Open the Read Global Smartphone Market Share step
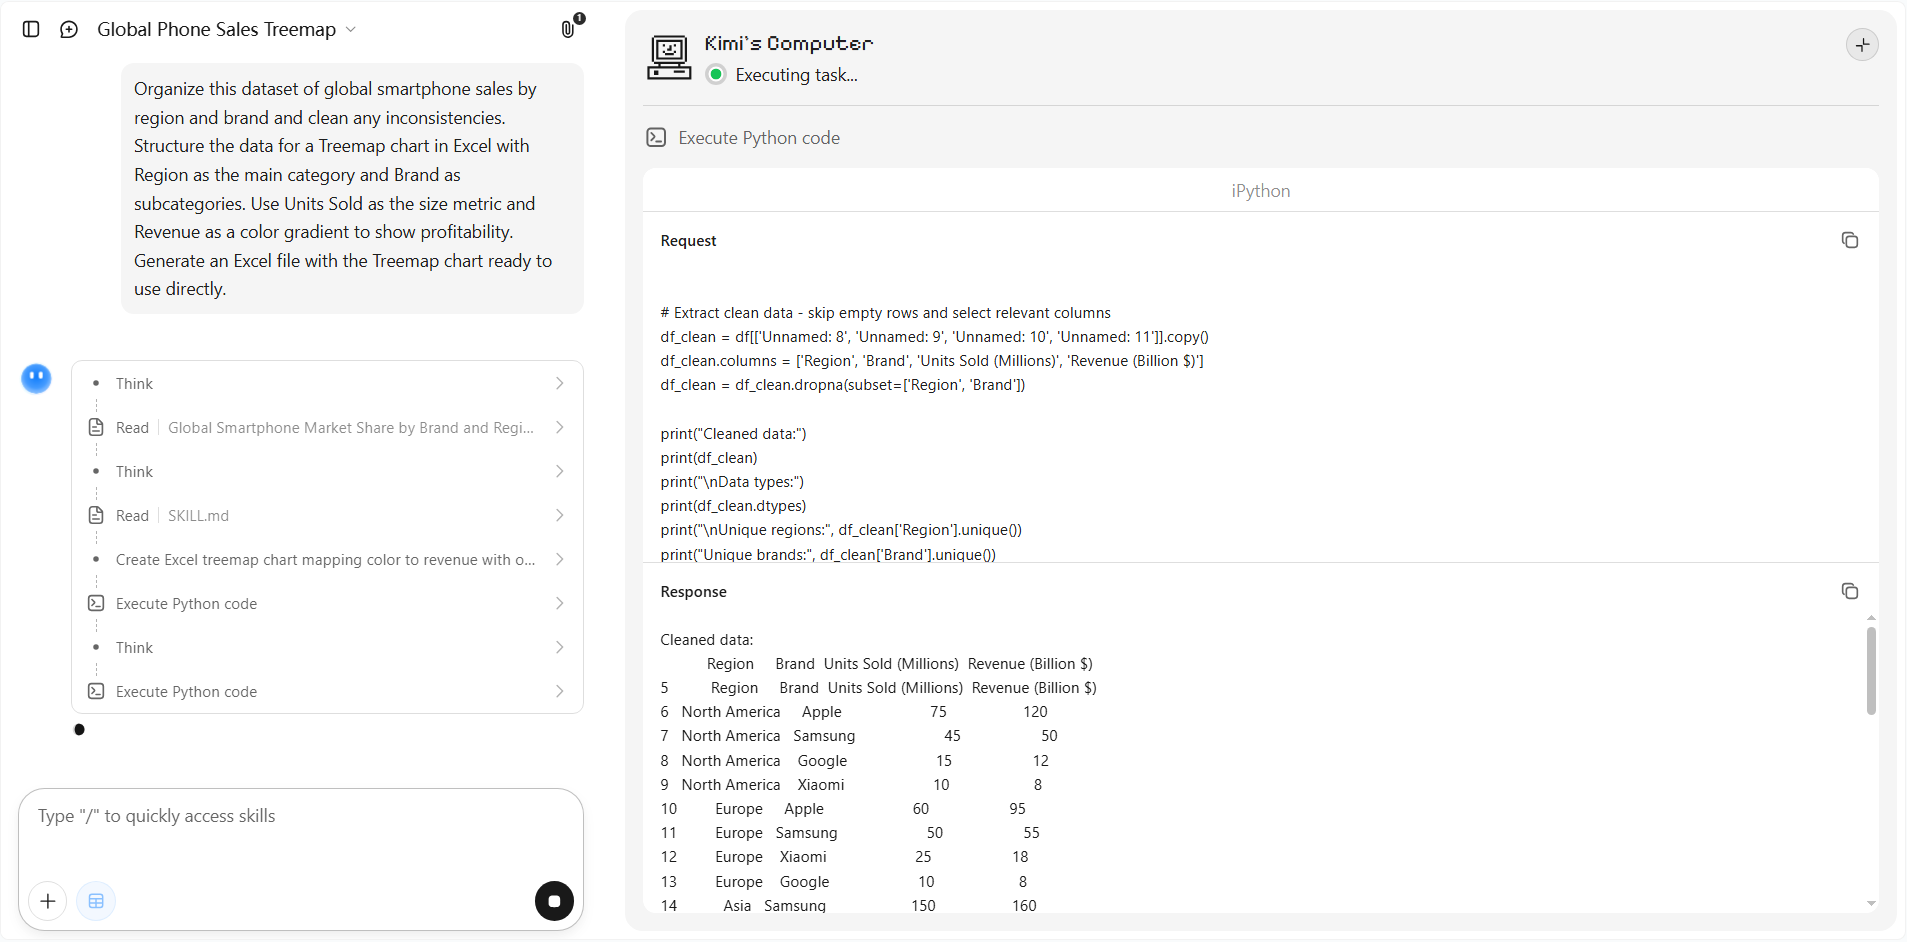Viewport: 1907px width, 942px height. click(328, 428)
